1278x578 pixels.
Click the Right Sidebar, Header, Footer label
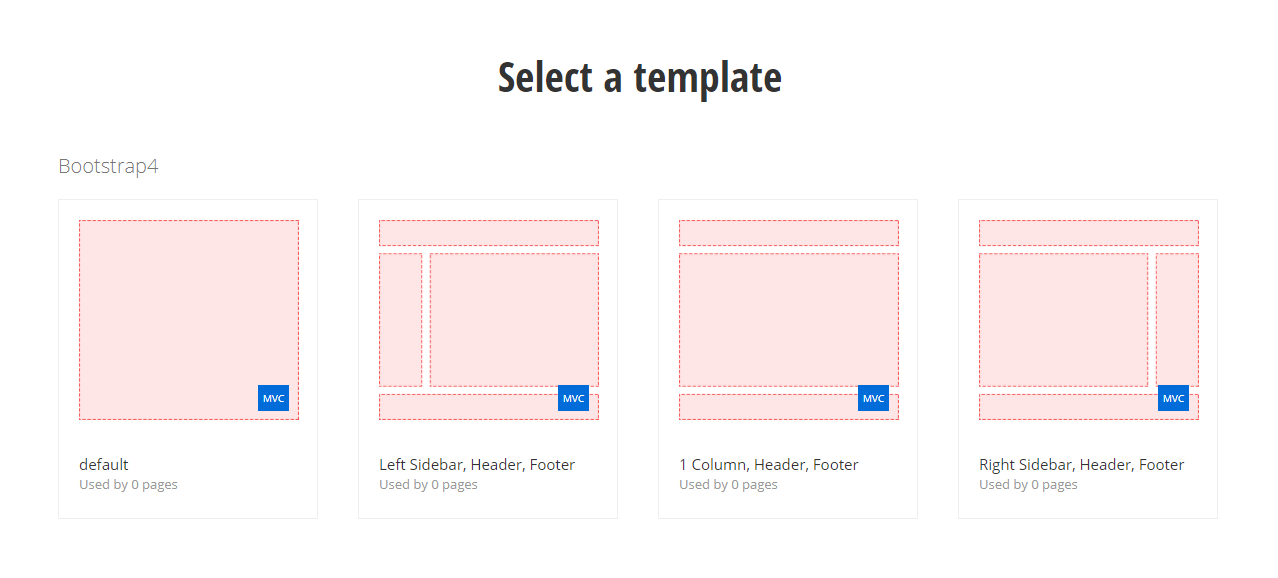tap(1082, 464)
